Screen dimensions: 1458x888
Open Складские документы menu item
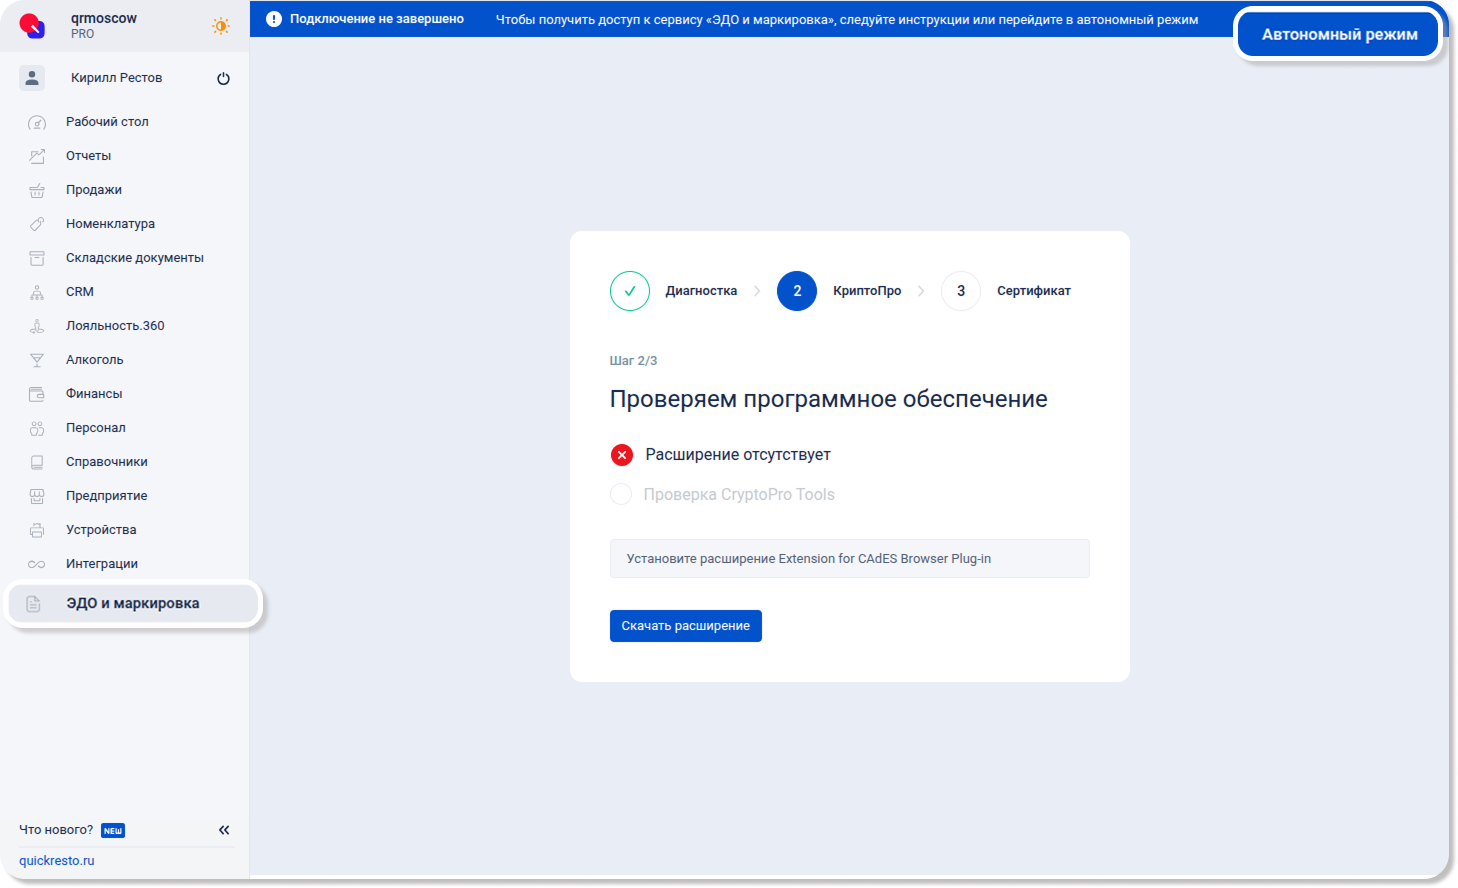click(x=134, y=258)
